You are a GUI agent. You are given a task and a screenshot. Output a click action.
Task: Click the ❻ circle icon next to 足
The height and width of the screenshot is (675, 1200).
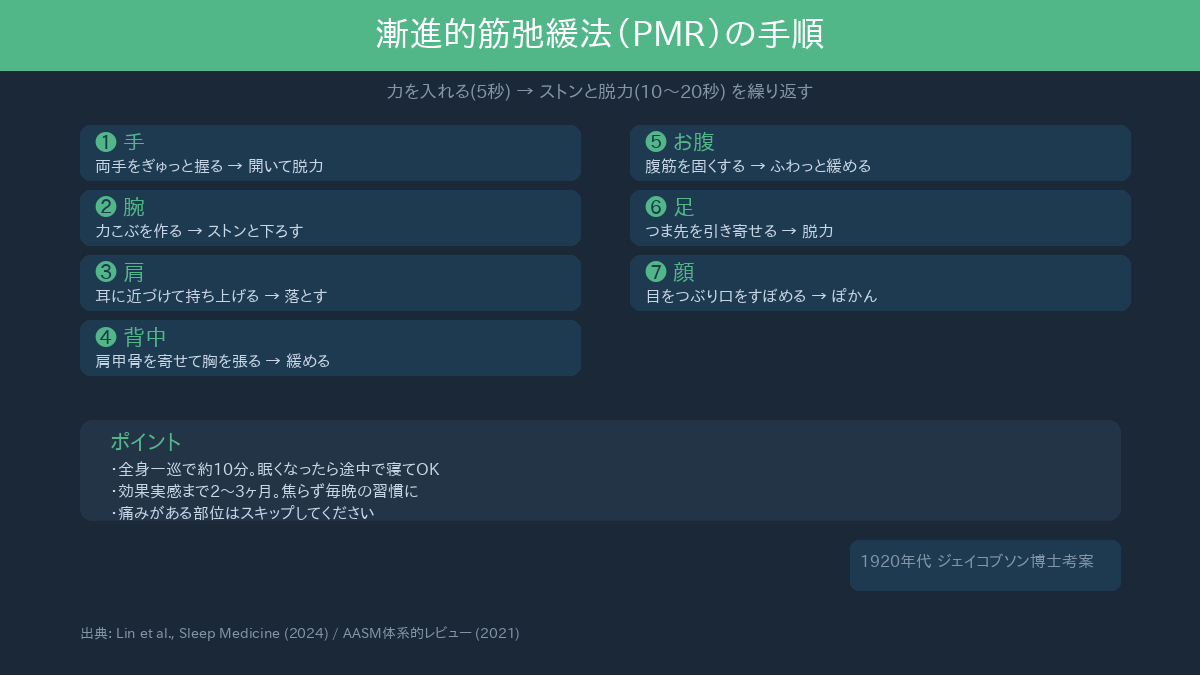[654, 207]
